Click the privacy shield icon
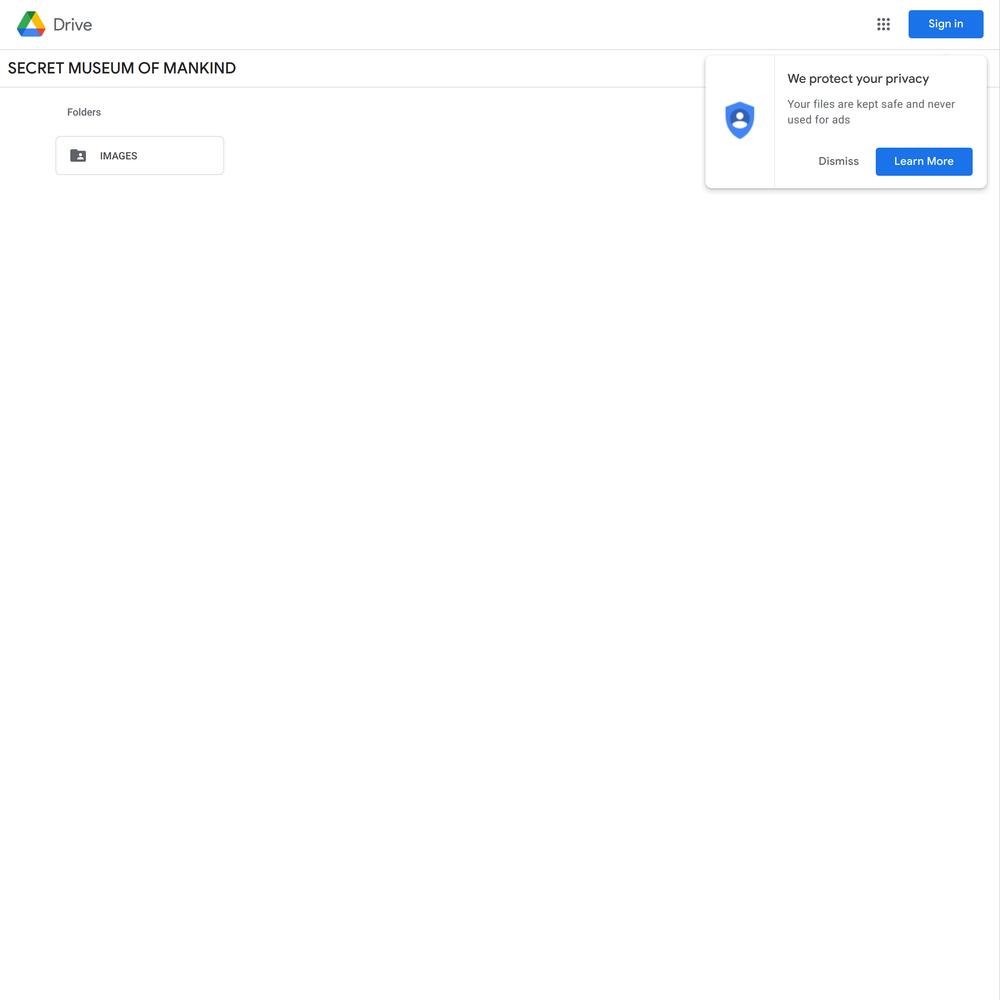 click(739, 120)
